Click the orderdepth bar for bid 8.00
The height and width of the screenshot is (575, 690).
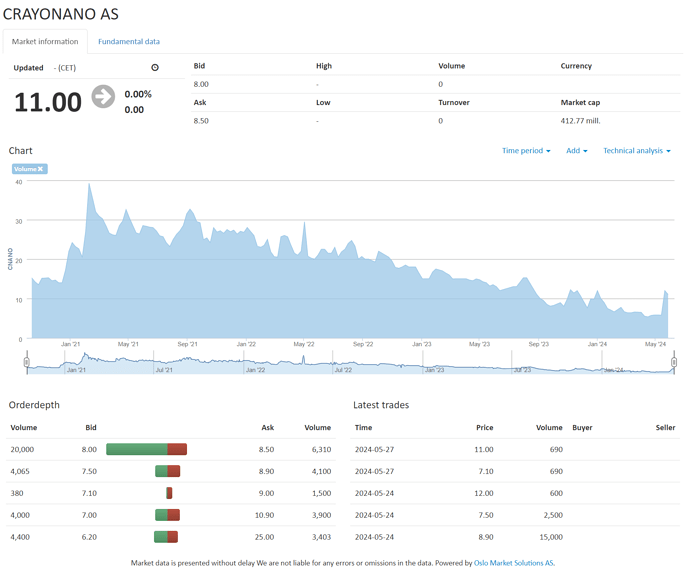[x=147, y=449]
